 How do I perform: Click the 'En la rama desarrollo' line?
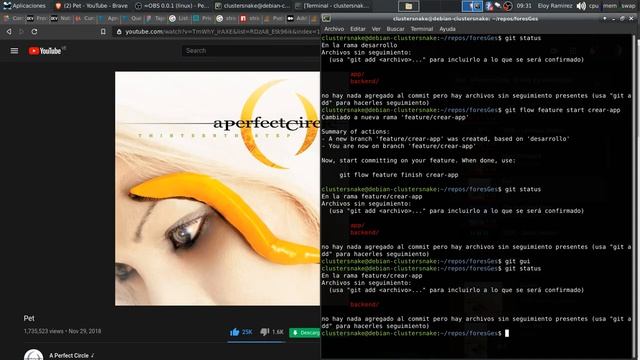point(359,45)
